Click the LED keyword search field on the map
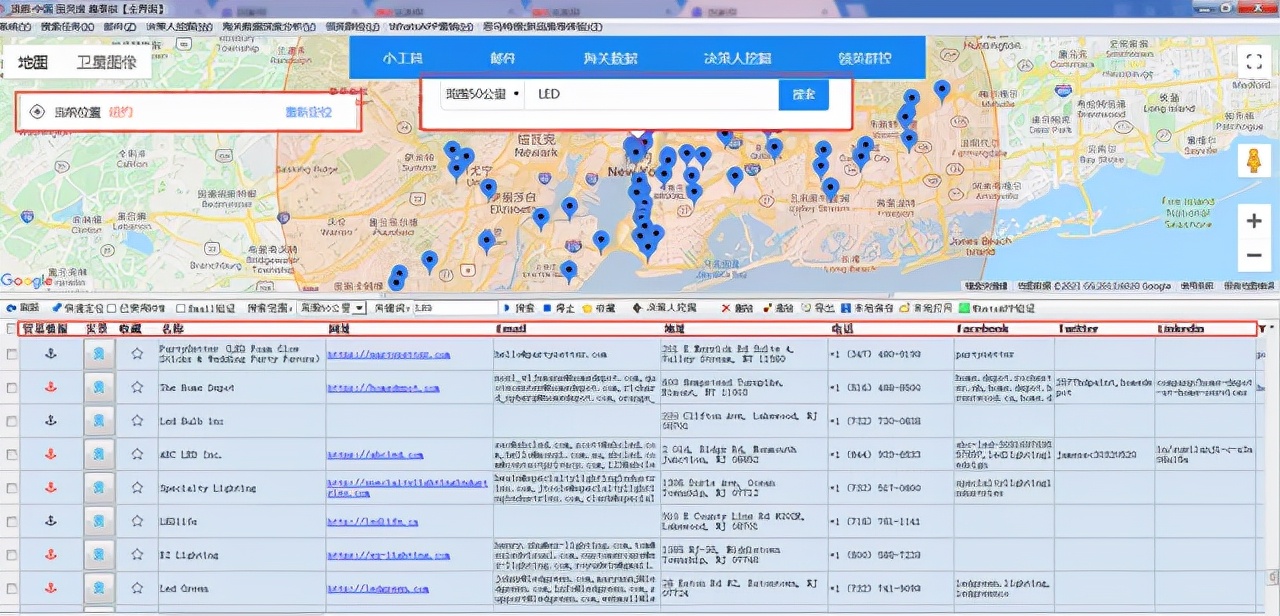 [x=653, y=94]
